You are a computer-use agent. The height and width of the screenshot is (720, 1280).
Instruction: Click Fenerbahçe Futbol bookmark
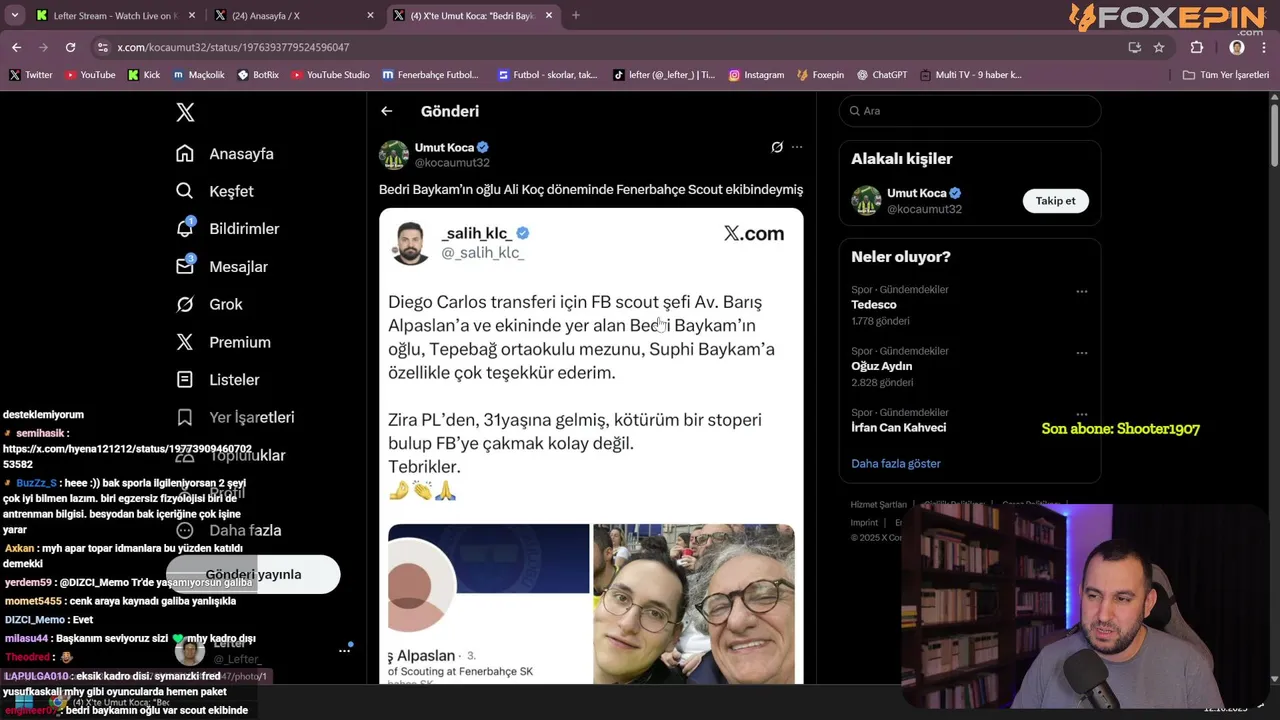[430, 75]
